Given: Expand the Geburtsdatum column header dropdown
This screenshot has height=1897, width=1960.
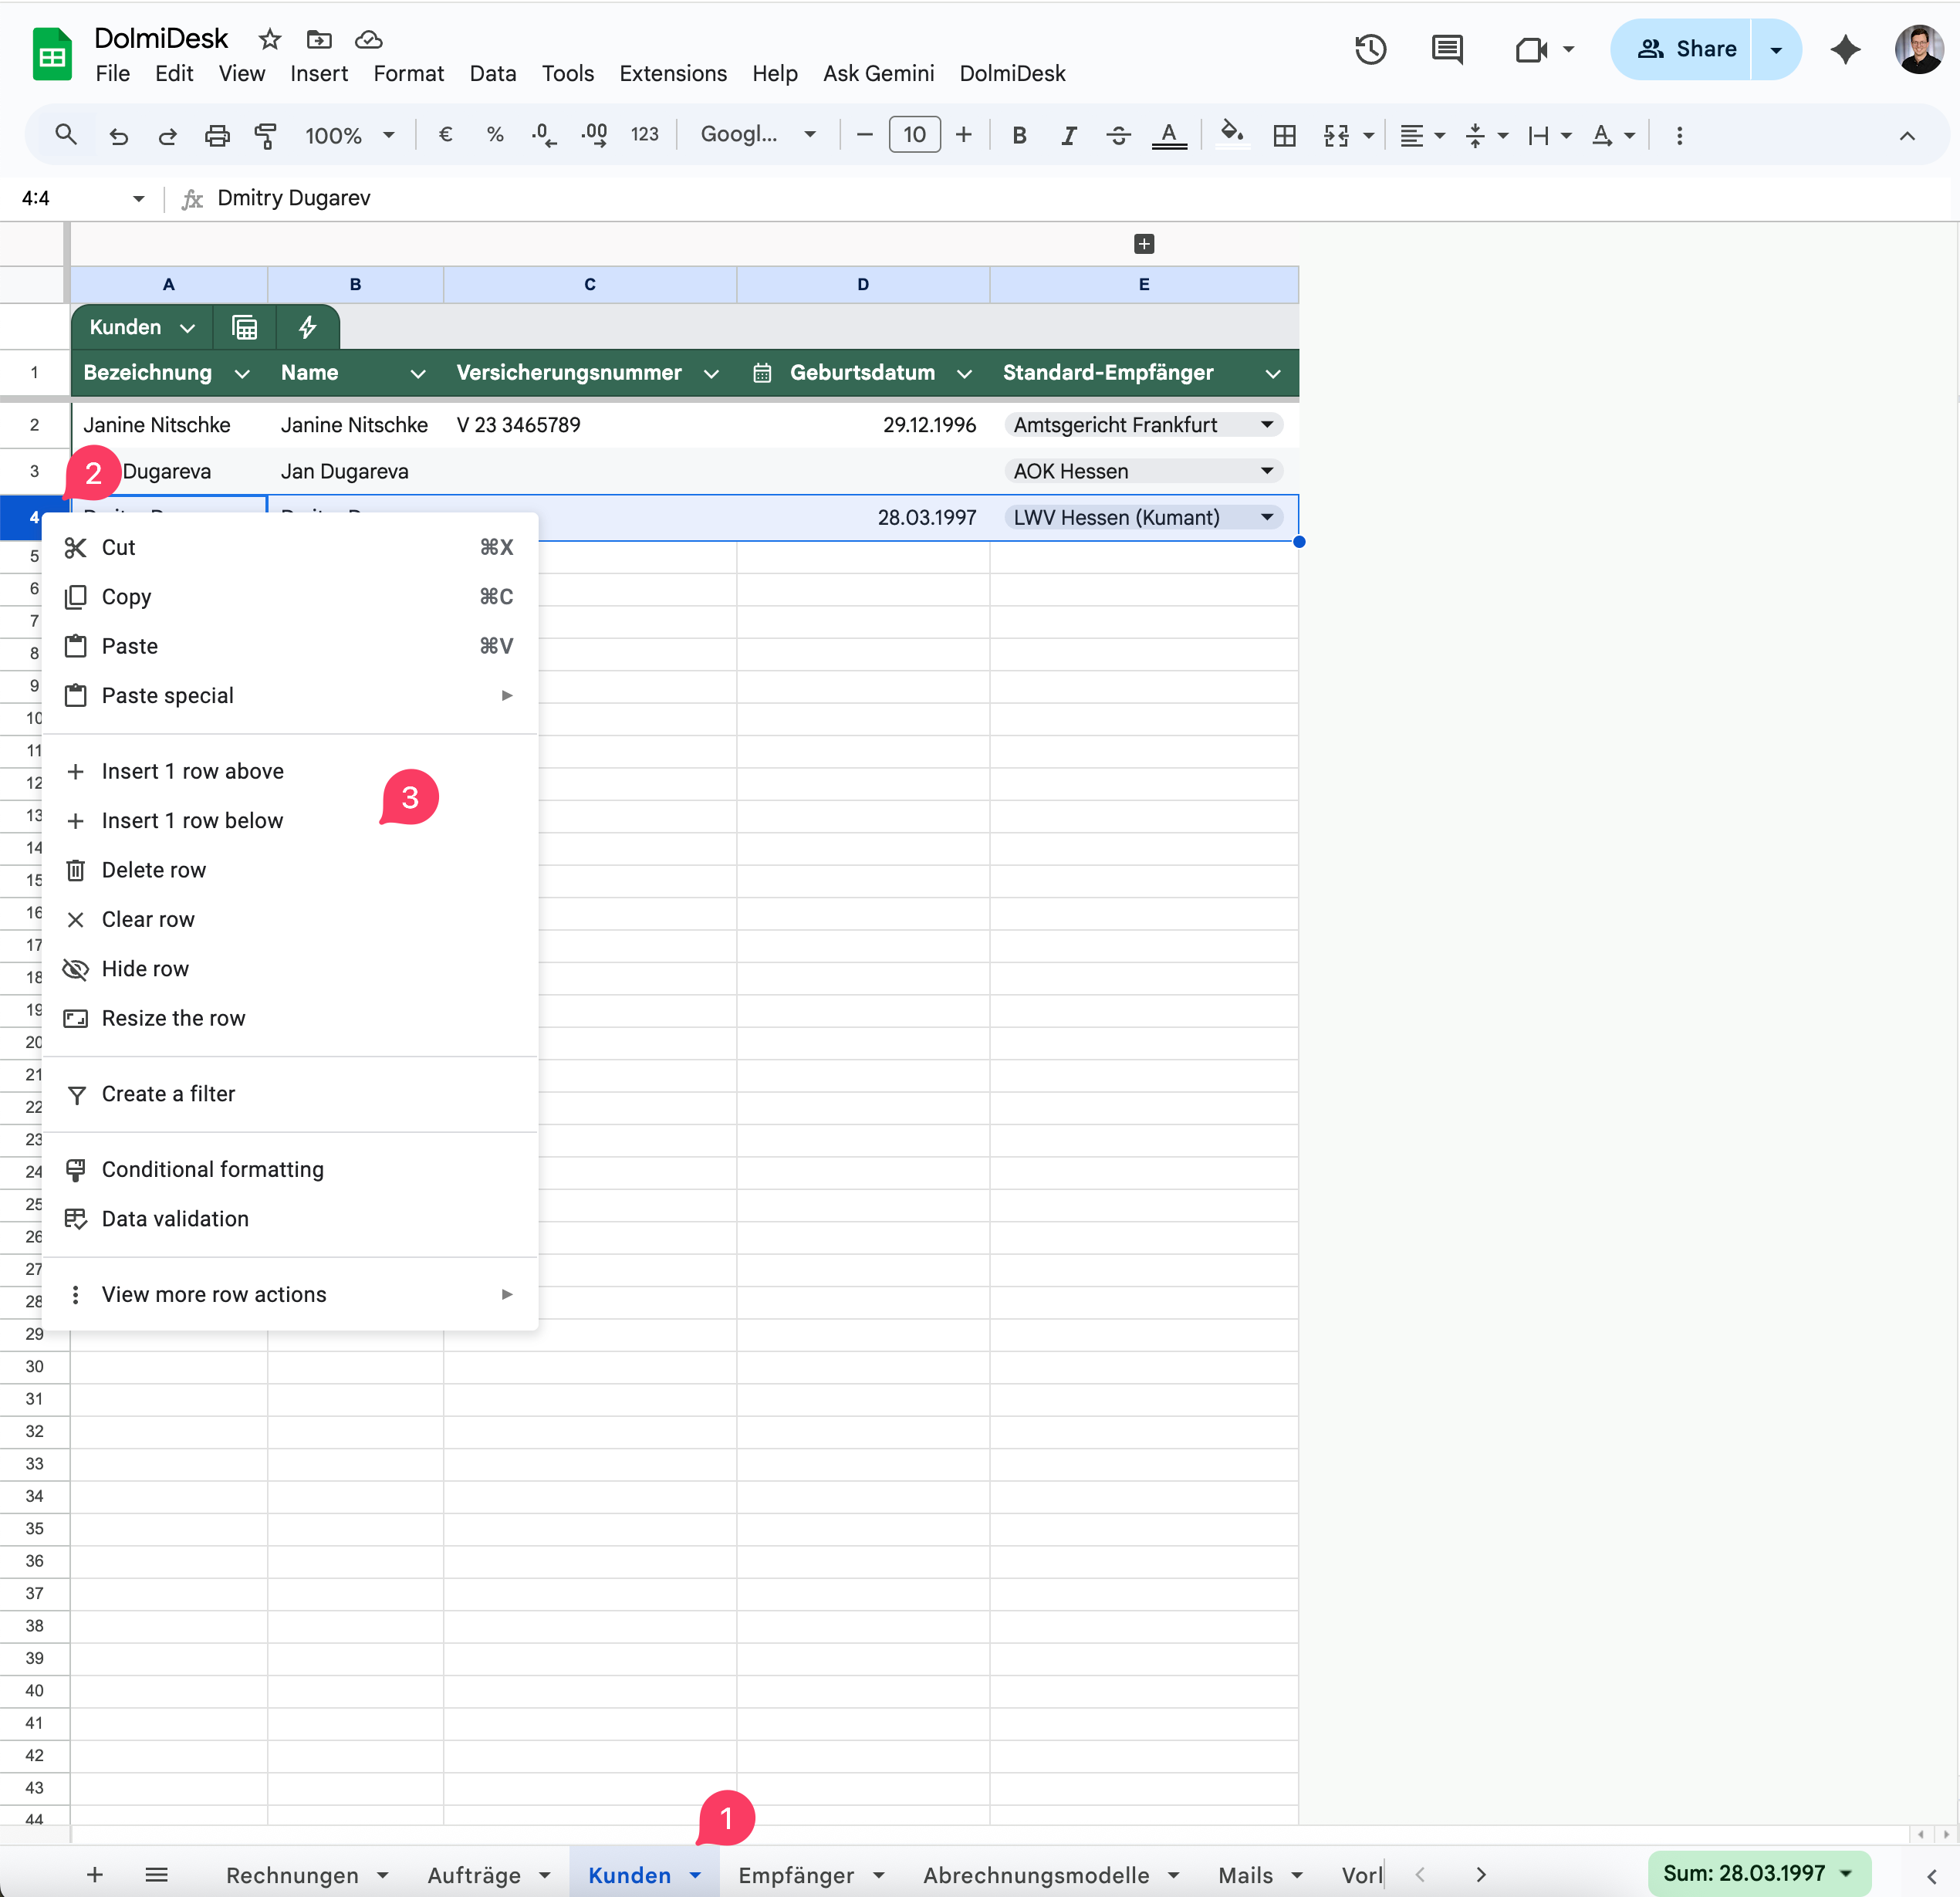Looking at the screenshot, I should [x=964, y=374].
